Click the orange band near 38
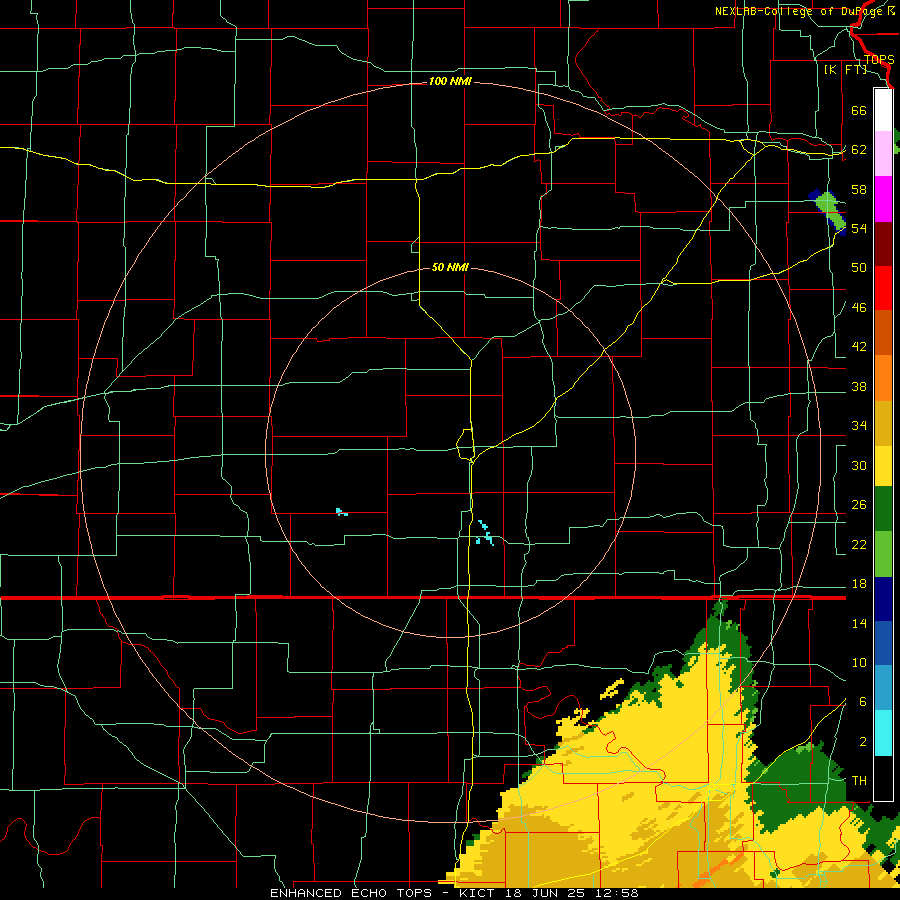 click(883, 378)
